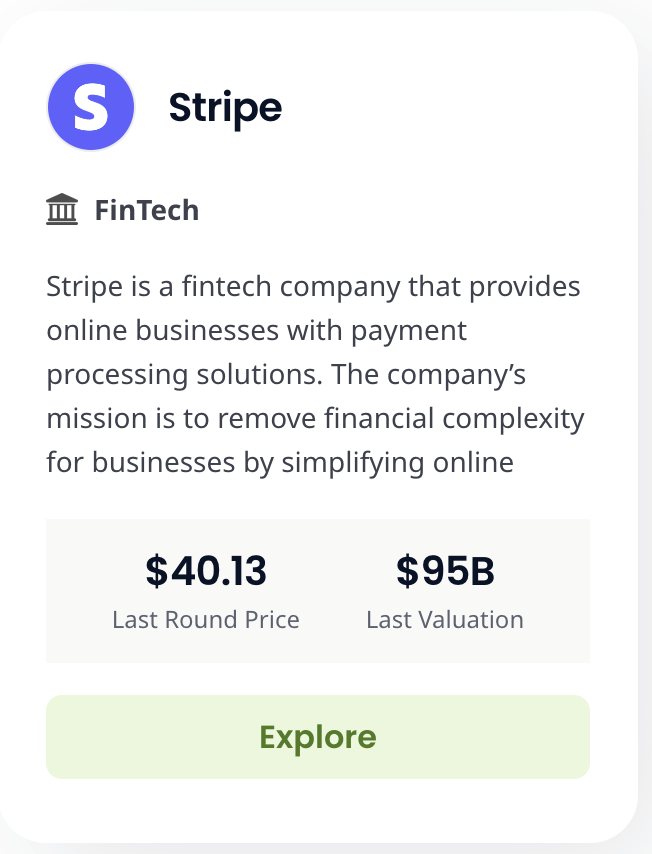
Task: Click the purple Stripe logo
Action: click(91, 107)
